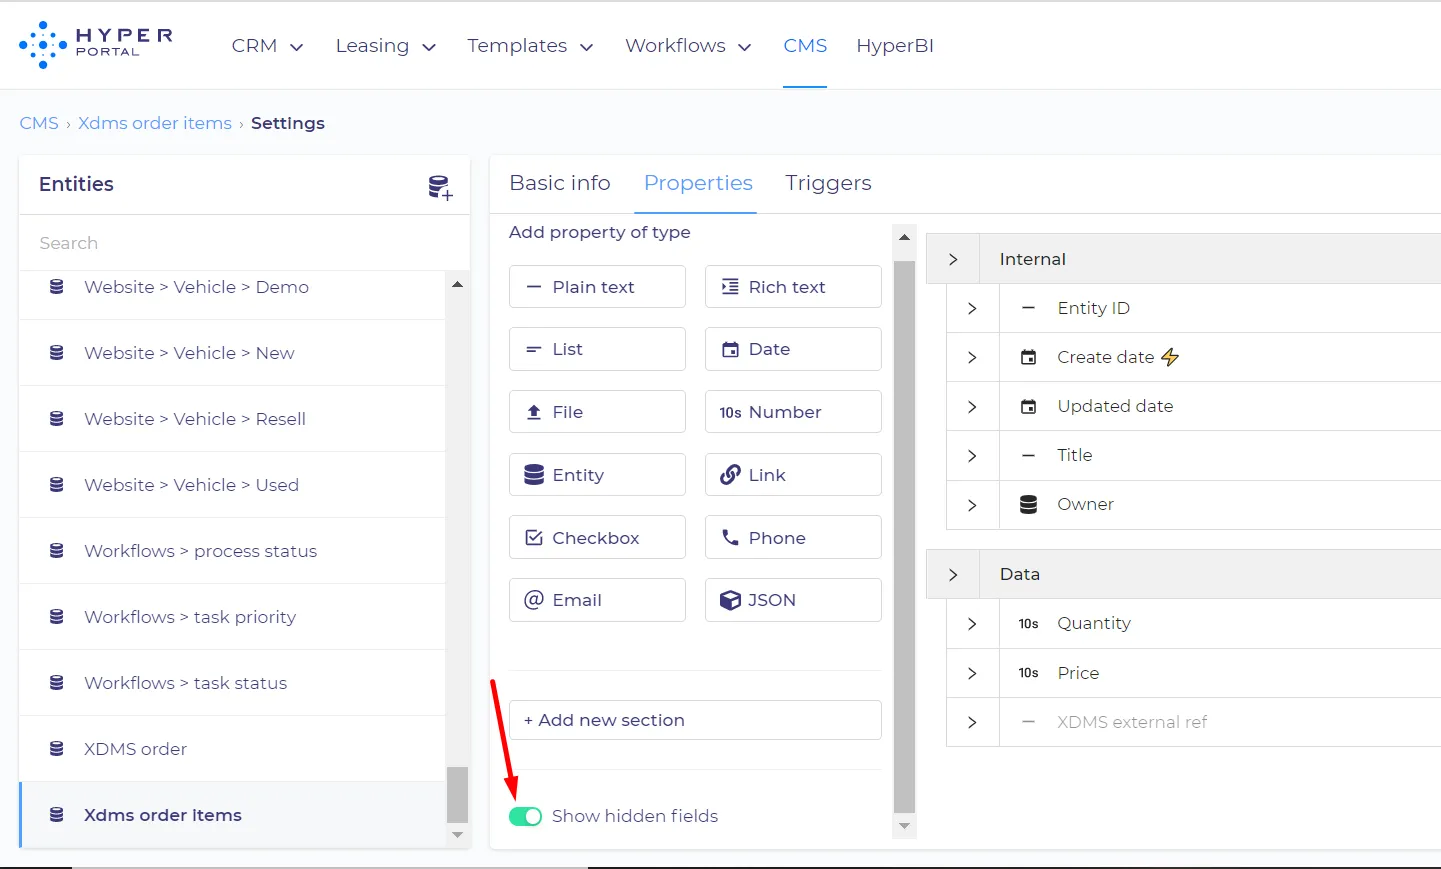Open the HyperBI menu item
Screen dimensions: 1441x869
point(895,46)
